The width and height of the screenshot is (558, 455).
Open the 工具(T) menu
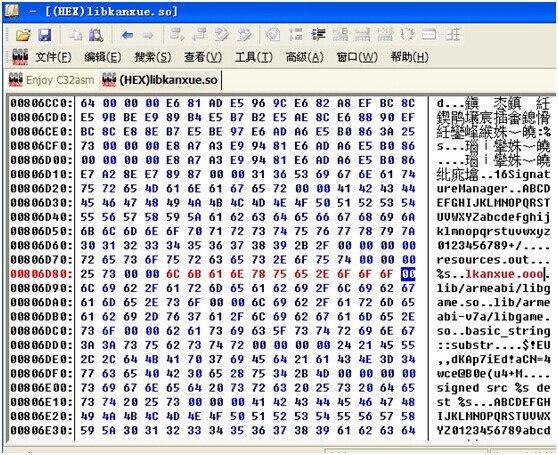(x=254, y=57)
